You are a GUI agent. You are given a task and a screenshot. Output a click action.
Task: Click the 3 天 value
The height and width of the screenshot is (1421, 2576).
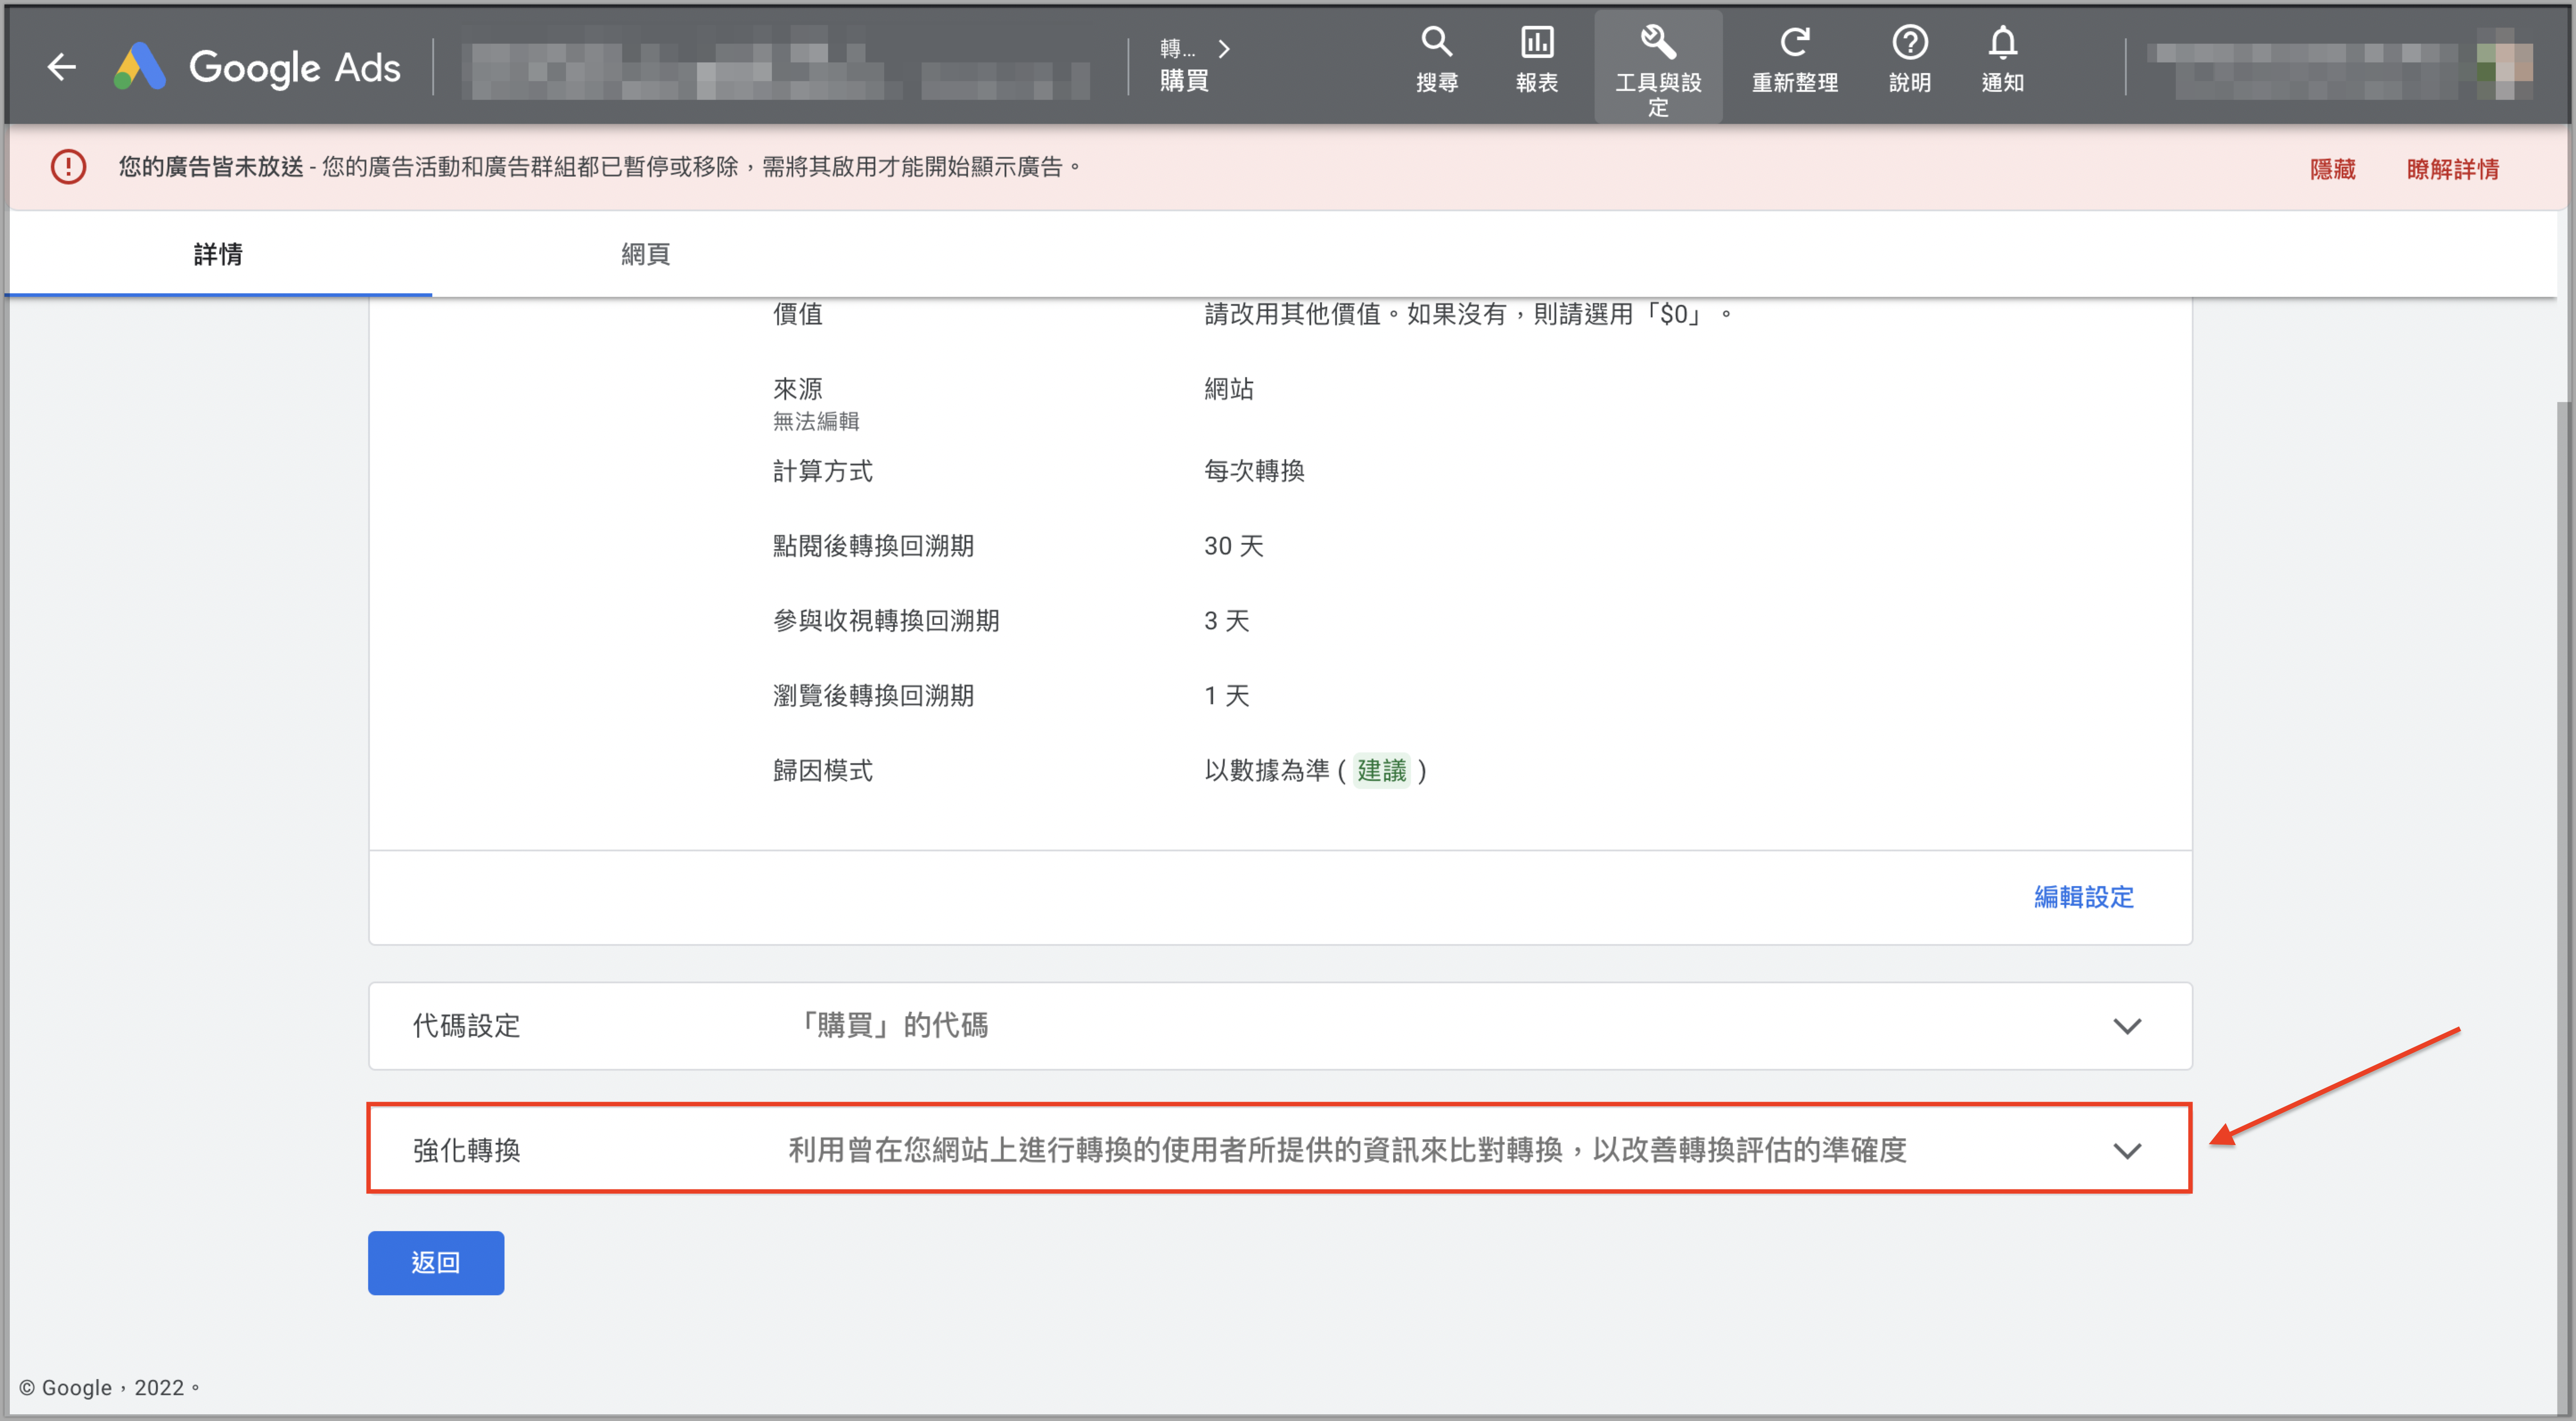click(1227, 621)
